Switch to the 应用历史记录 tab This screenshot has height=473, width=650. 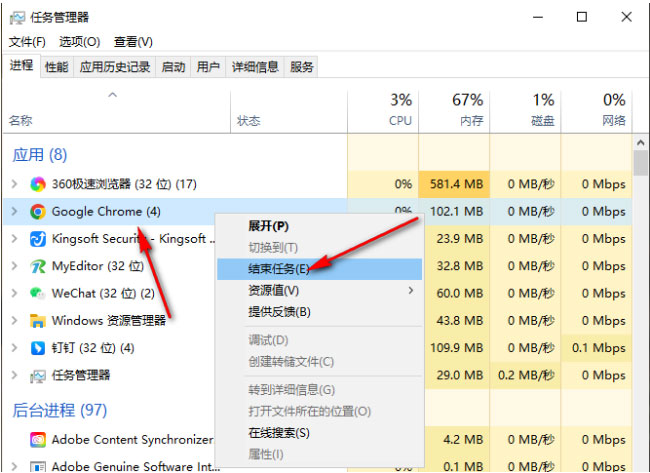pos(115,67)
